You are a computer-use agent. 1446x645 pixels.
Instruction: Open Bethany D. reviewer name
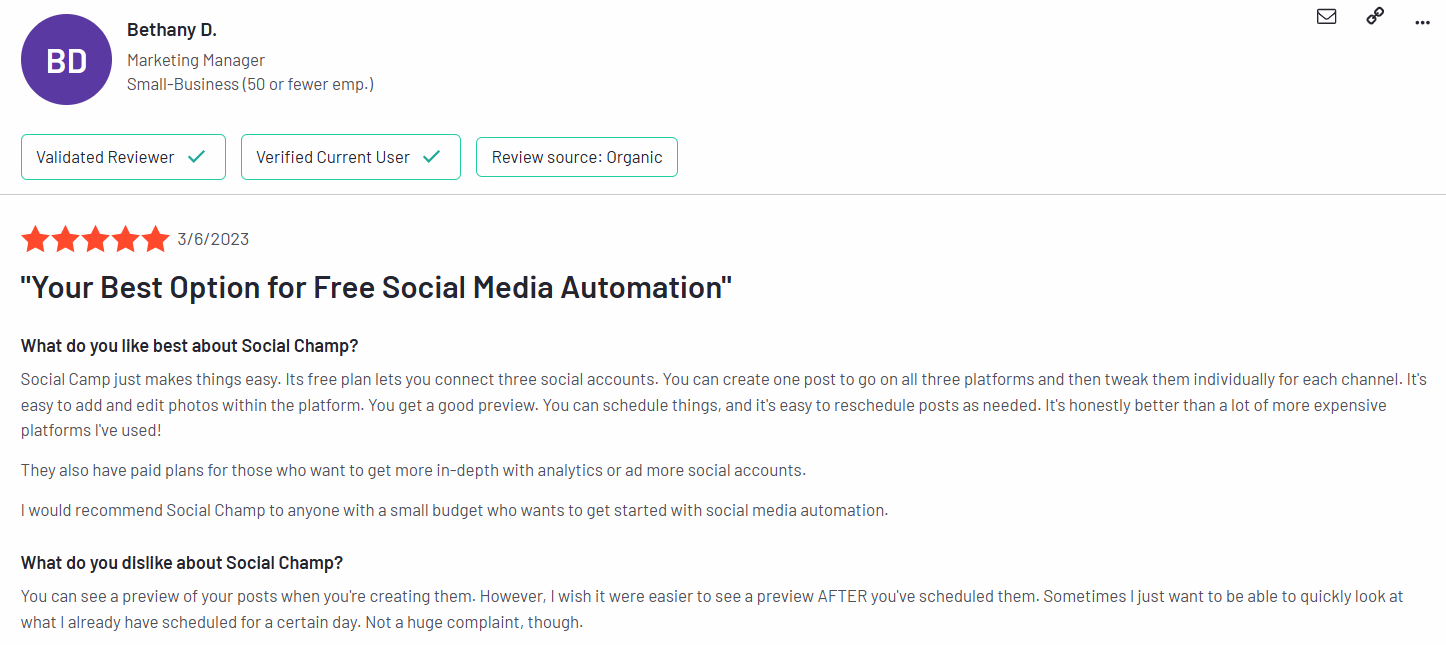coord(172,30)
